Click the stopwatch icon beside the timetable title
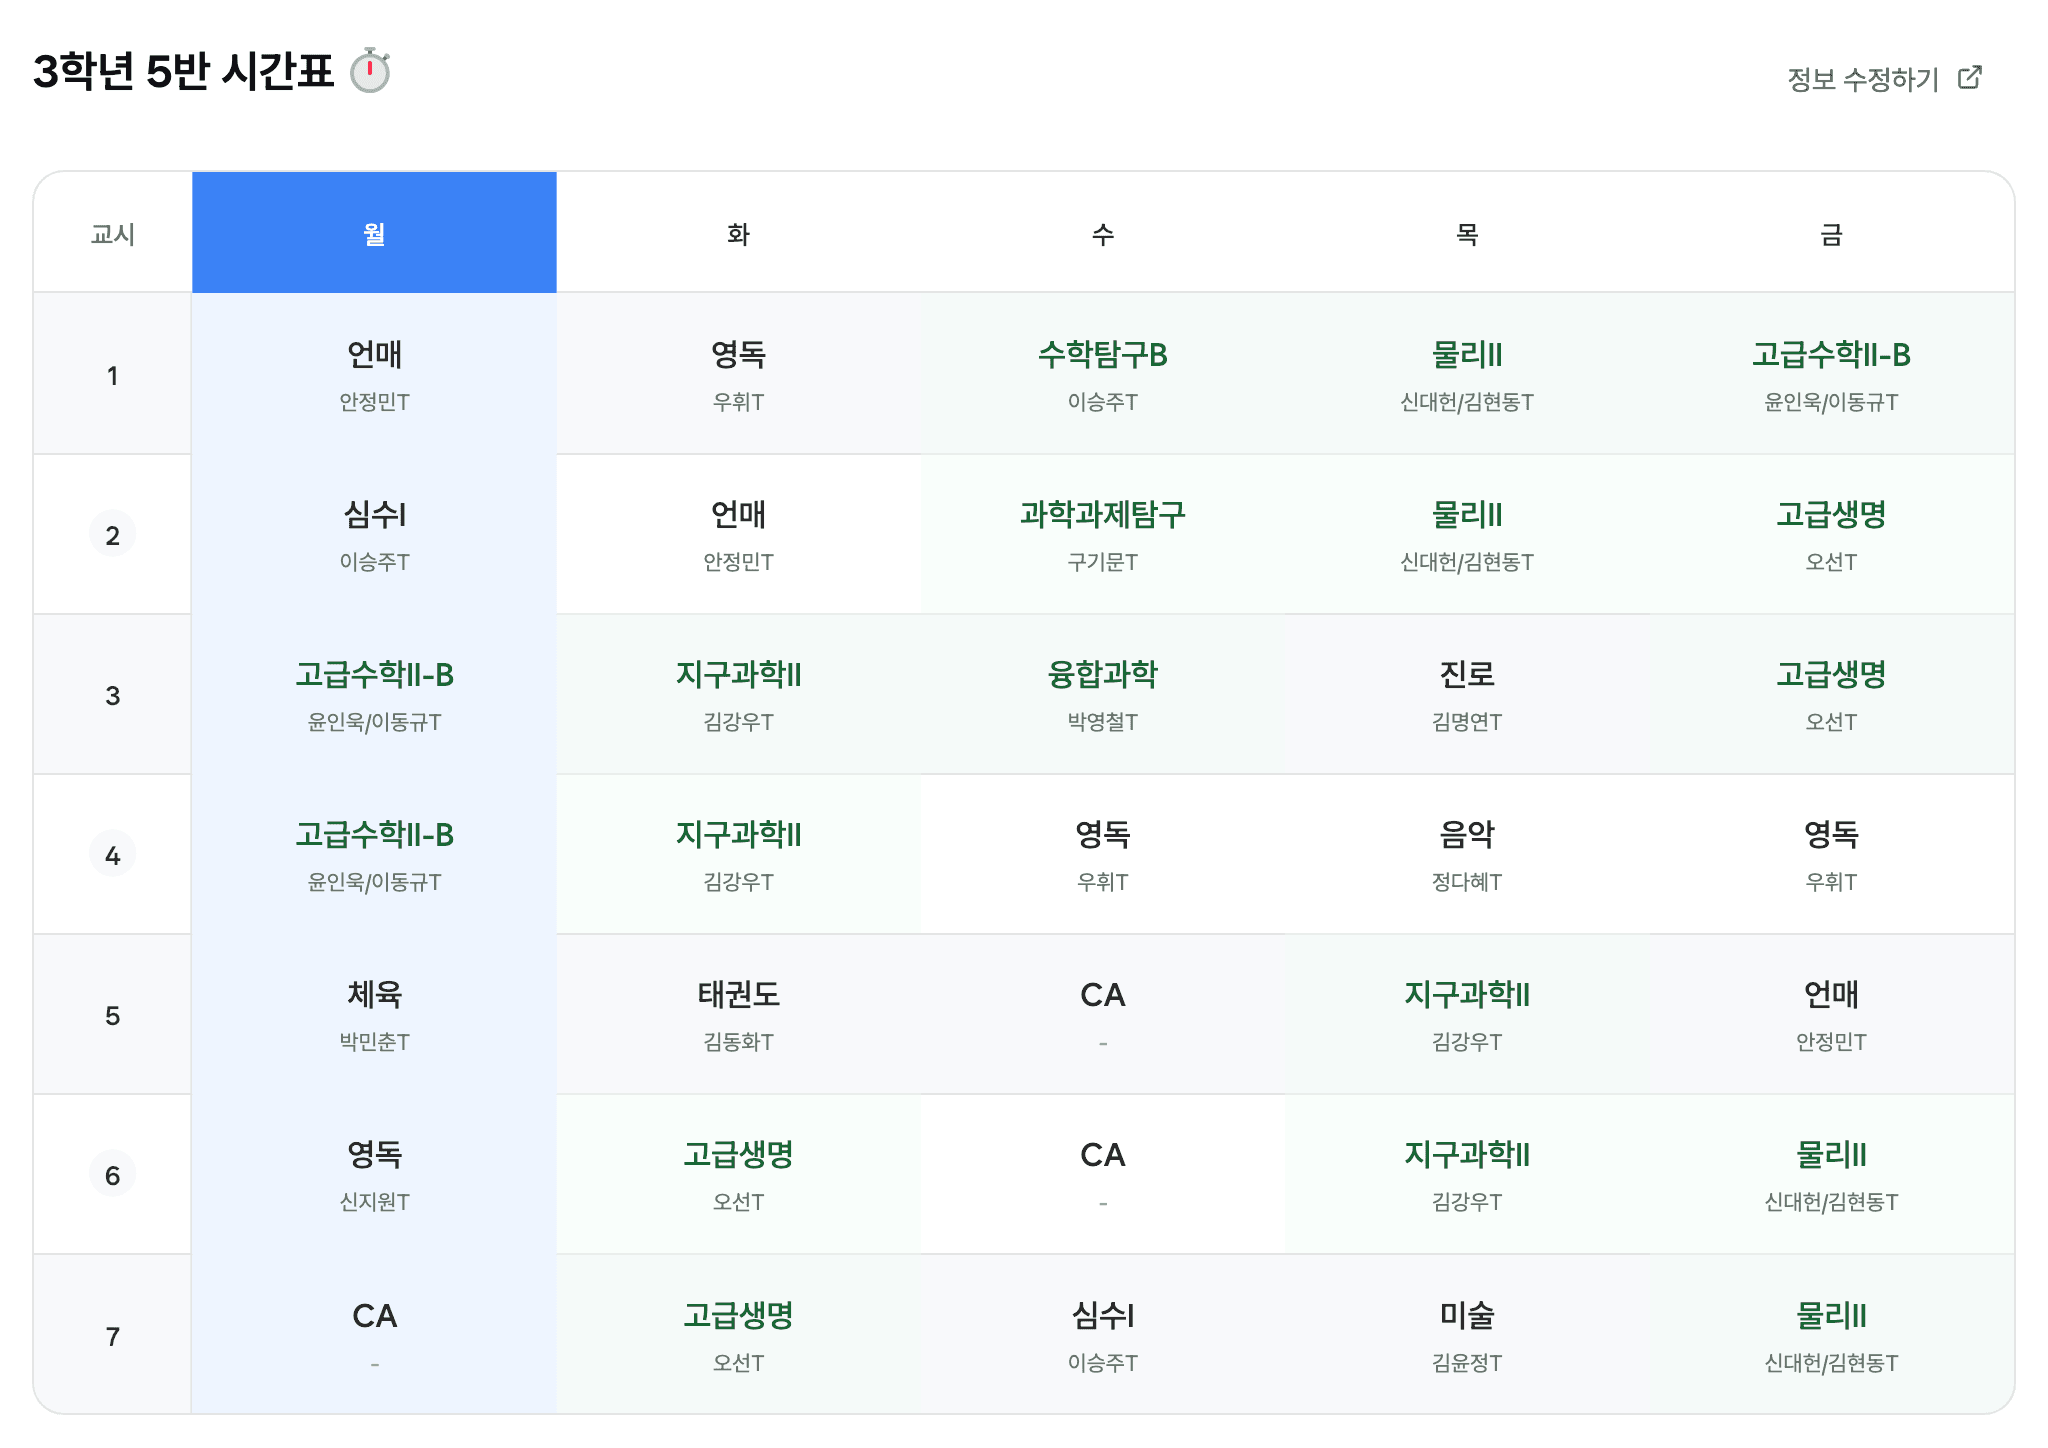 (370, 71)
